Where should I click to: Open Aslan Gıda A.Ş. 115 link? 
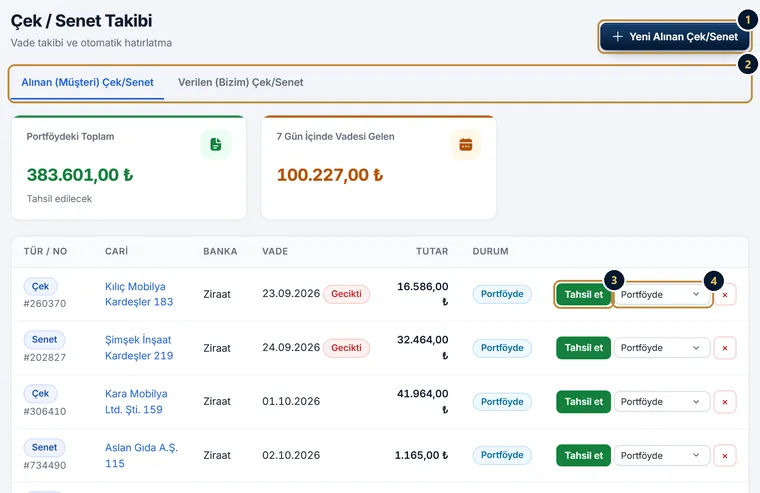(x=141, y=455)
